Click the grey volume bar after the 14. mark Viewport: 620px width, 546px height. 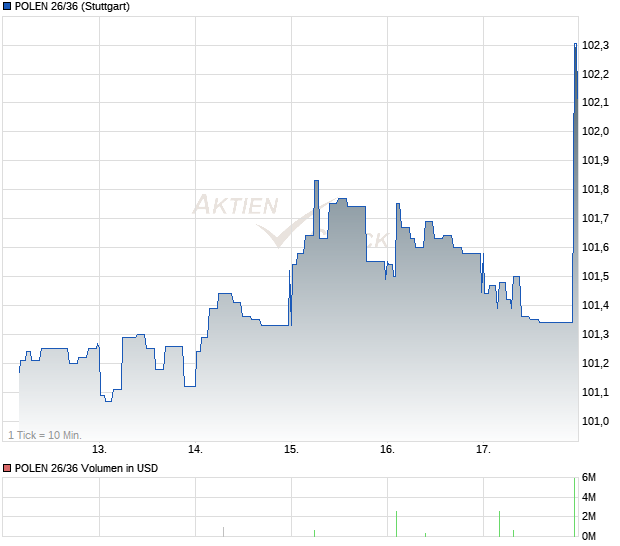coord(223,532)
